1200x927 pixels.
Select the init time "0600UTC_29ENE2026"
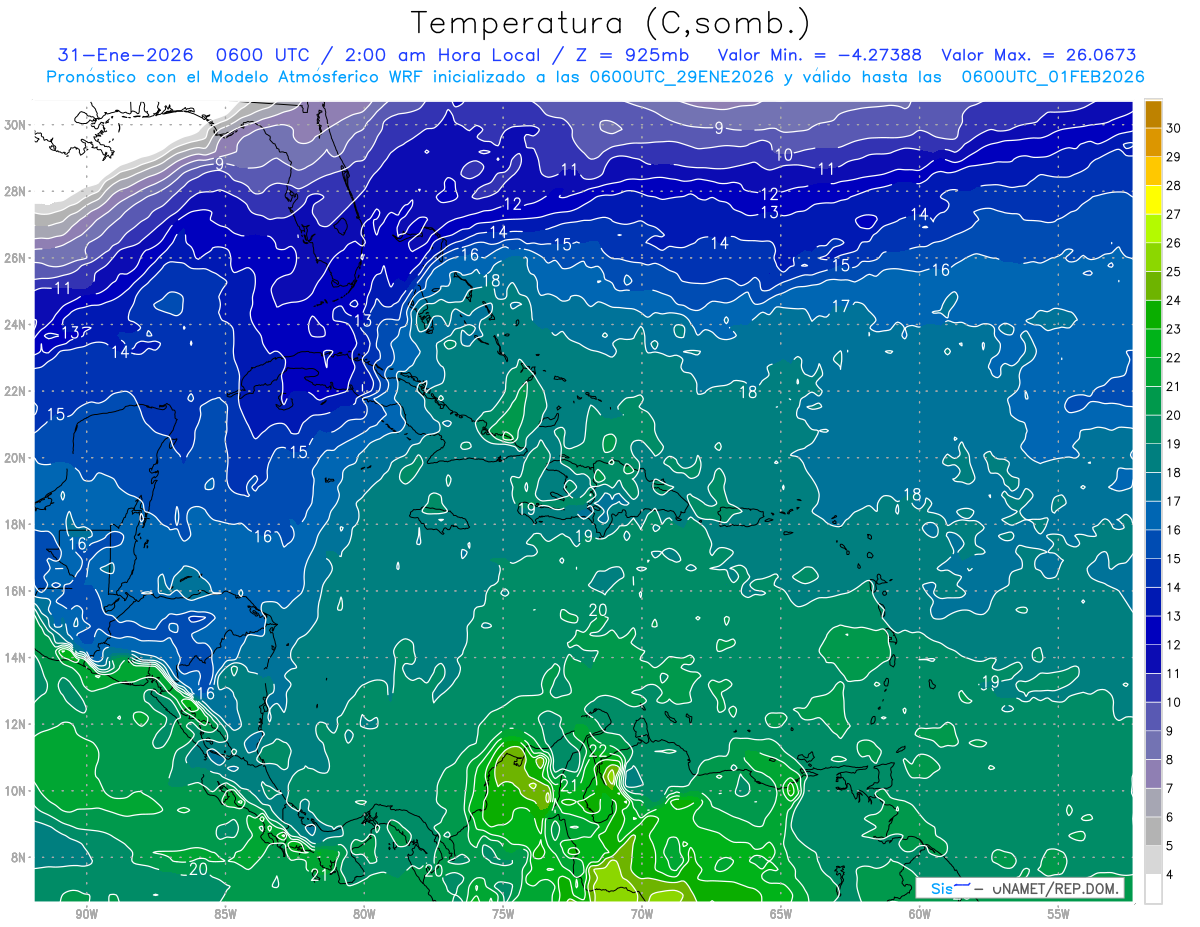[x=681, y=77]
